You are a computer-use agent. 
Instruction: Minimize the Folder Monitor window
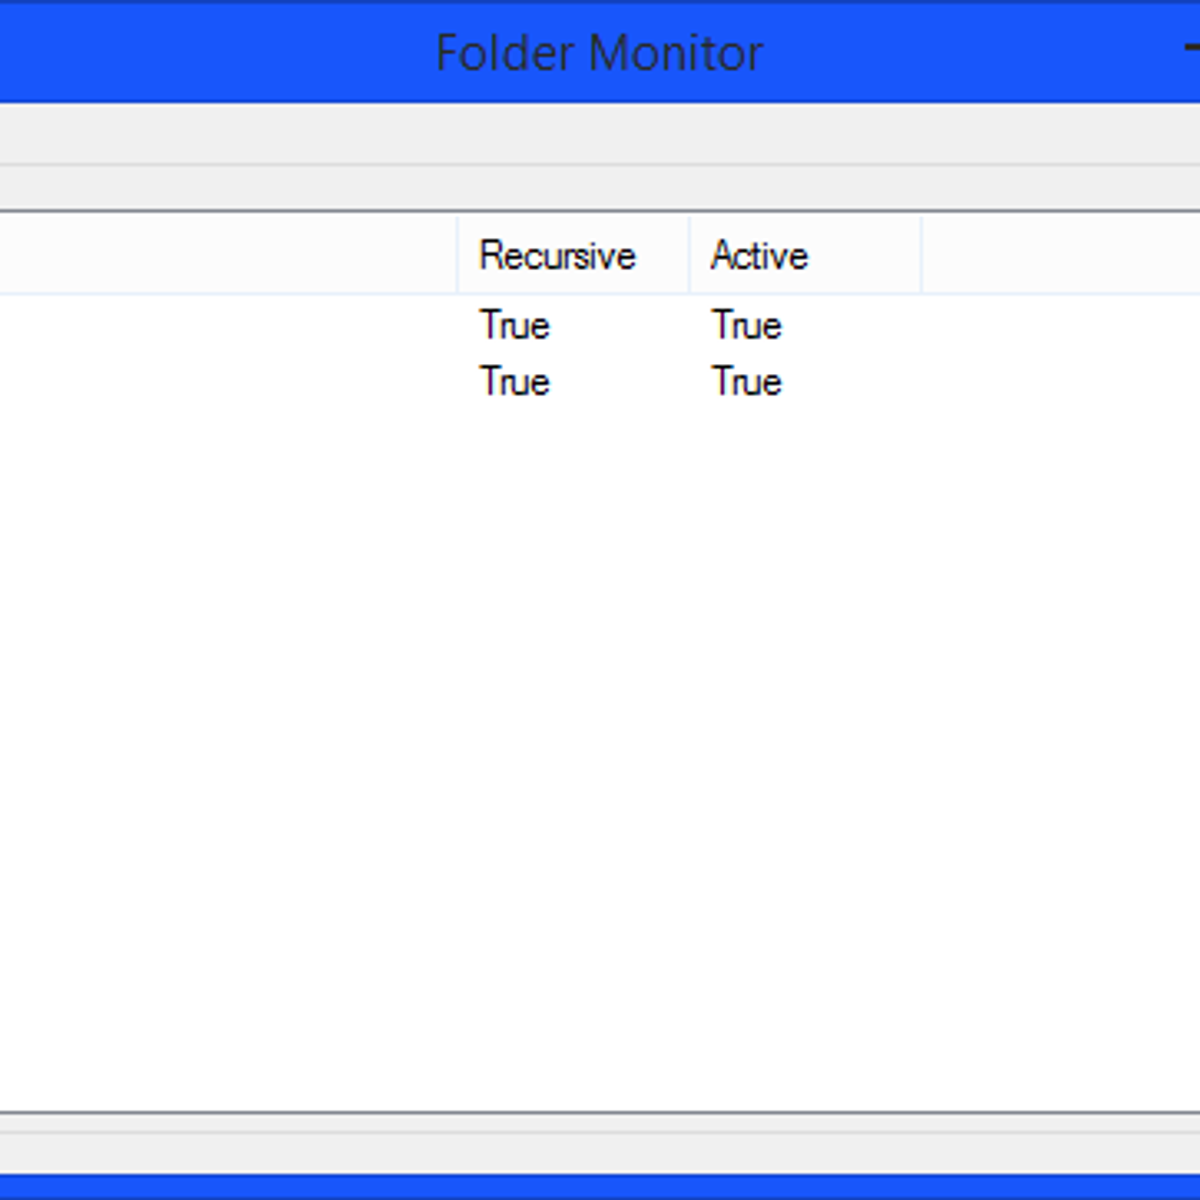tap(1192, 45)
